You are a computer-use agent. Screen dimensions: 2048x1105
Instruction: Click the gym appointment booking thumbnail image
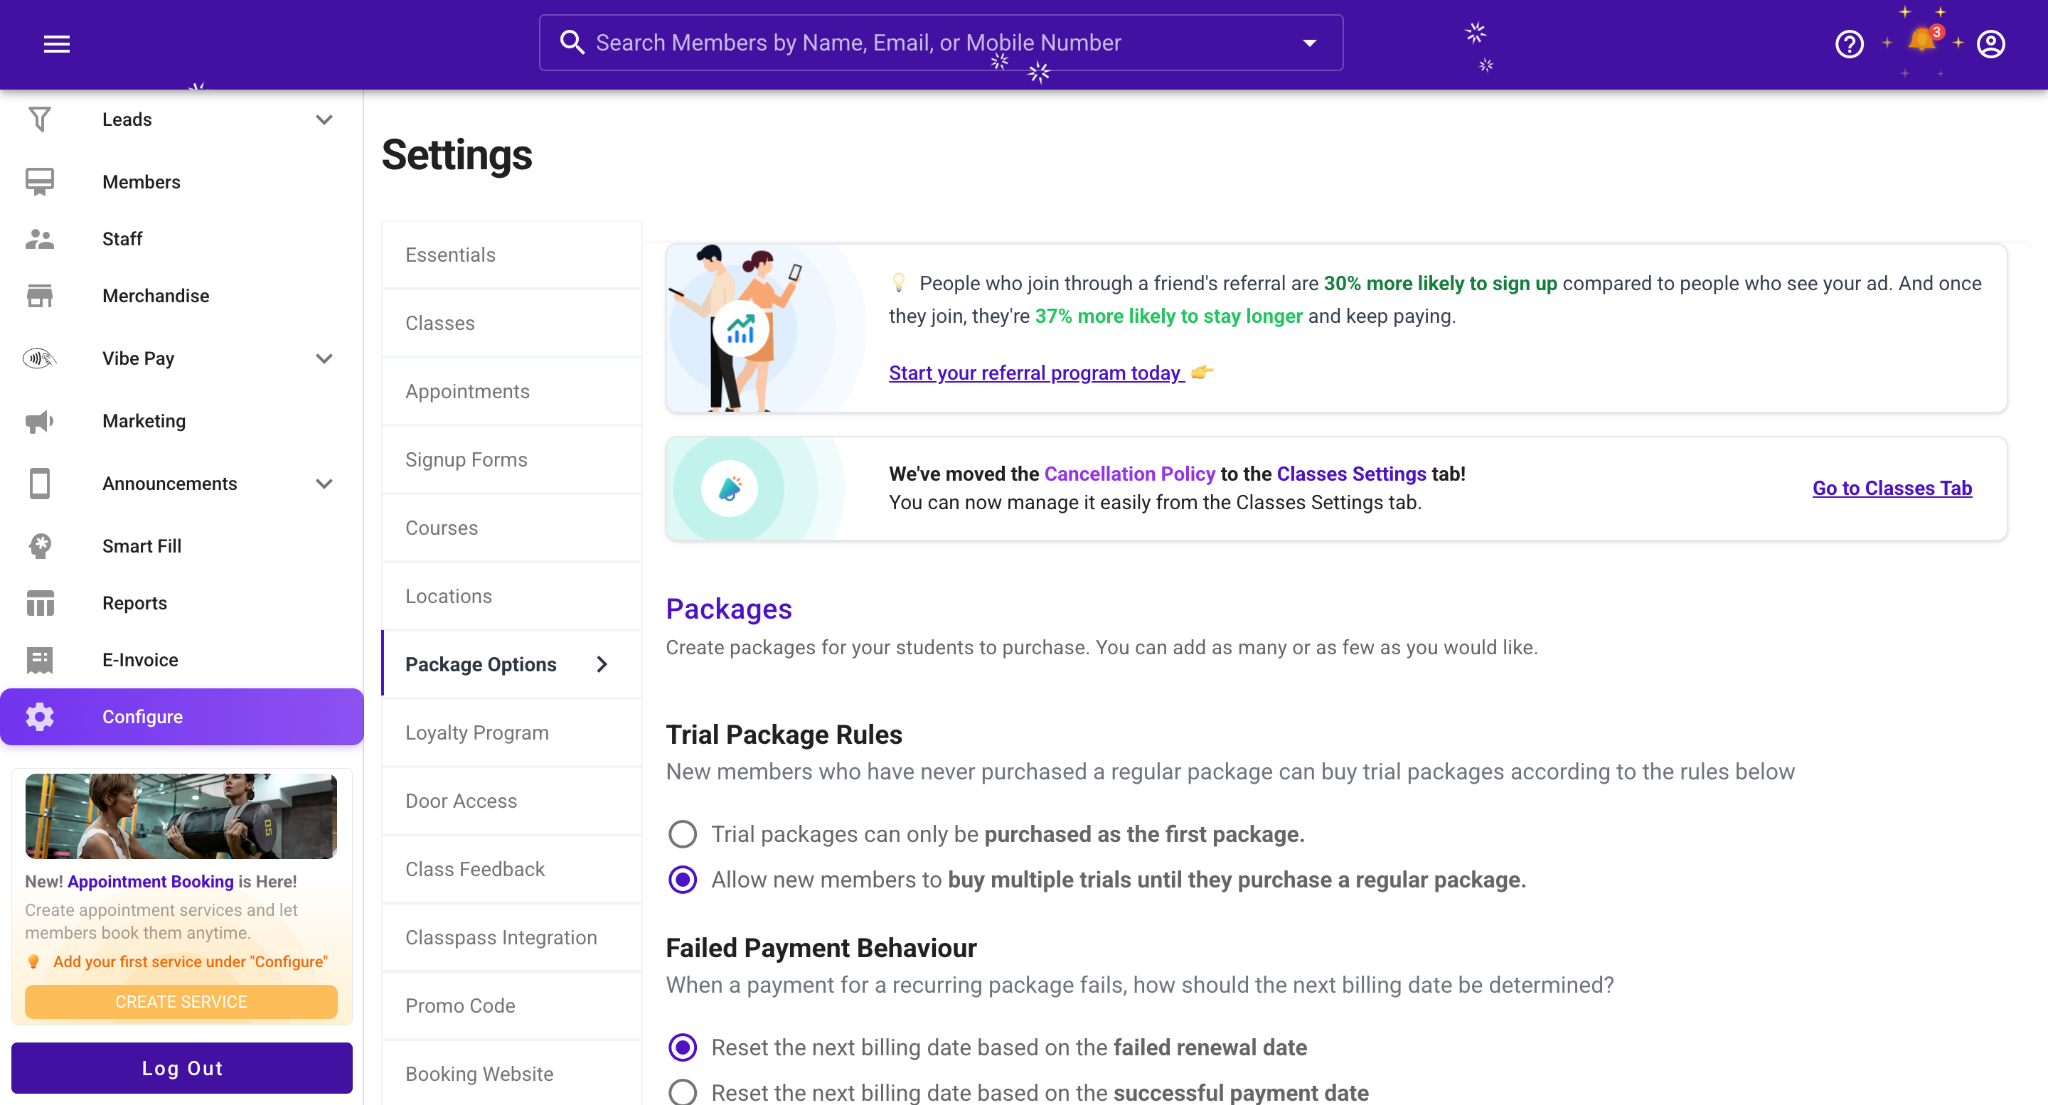181,816
